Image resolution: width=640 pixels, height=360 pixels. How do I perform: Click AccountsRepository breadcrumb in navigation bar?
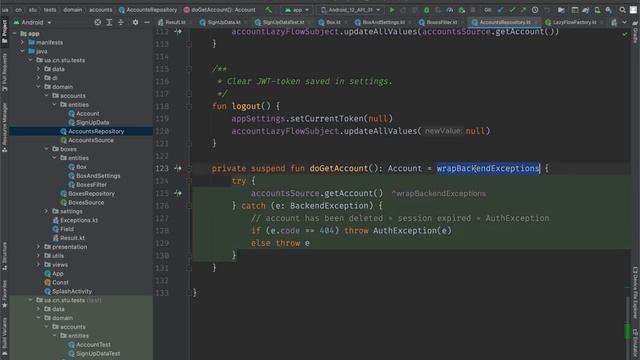(x=148, y=10)
